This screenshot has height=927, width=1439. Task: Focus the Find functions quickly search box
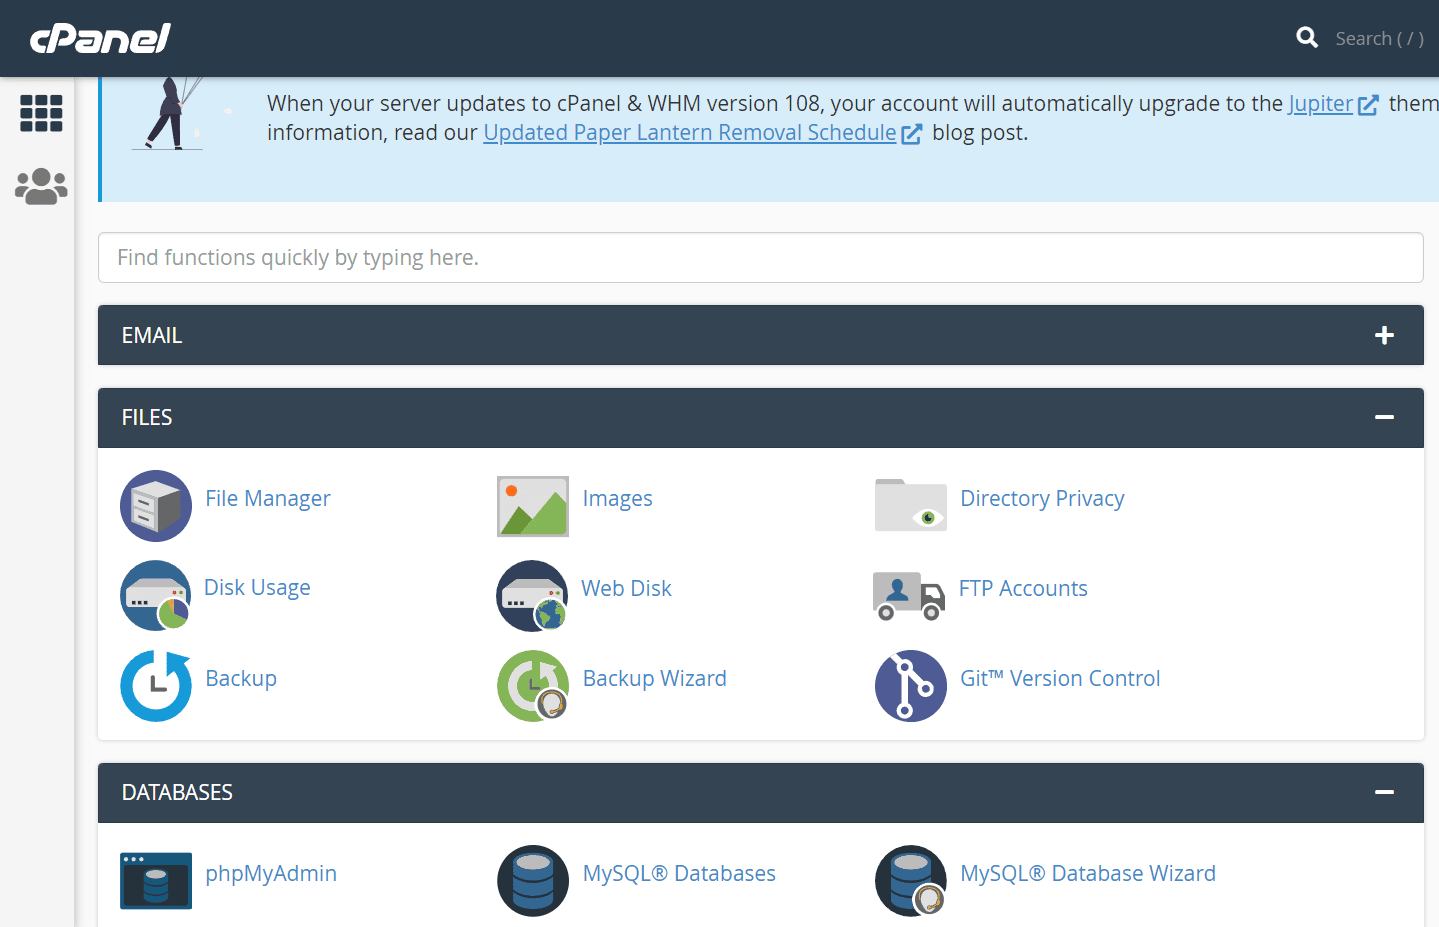[760, 258]
